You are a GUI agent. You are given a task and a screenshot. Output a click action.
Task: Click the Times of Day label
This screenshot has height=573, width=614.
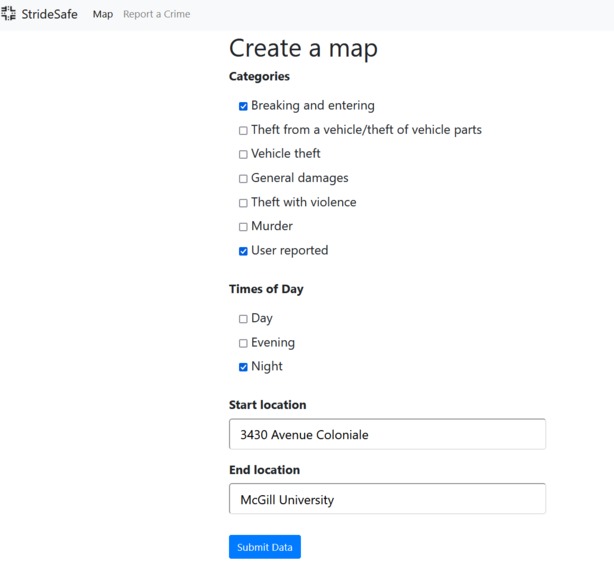(x=266, y=289)
